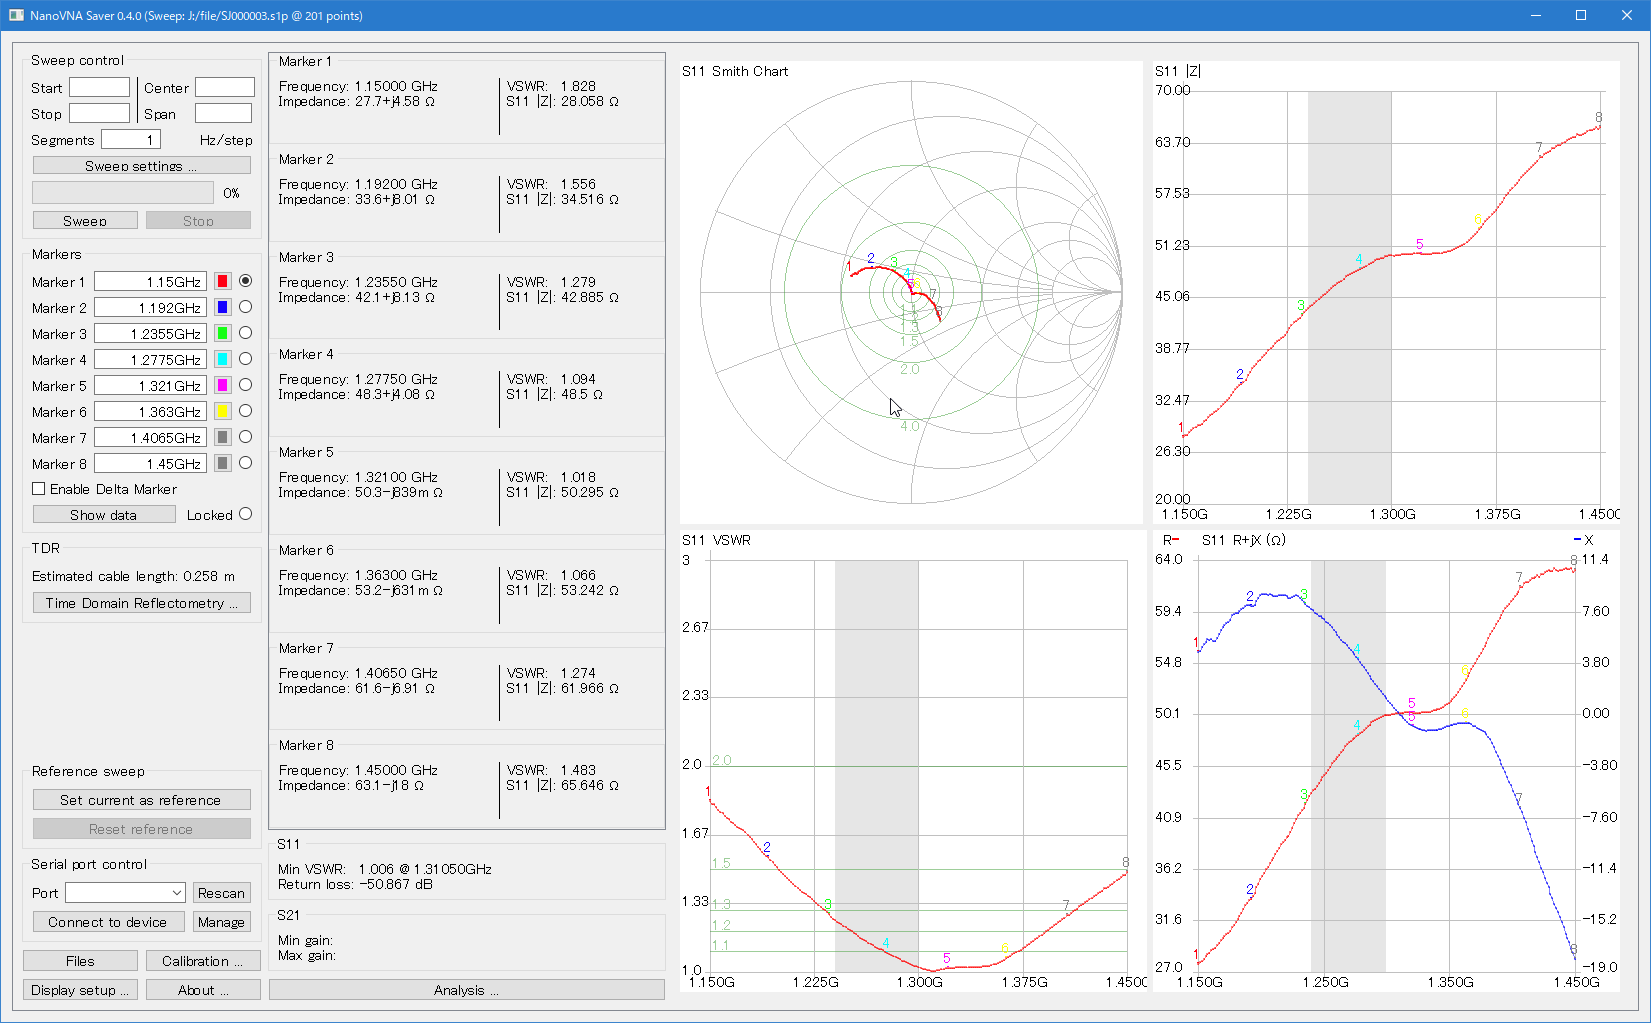Select Marker 6 radio button
Screen dimensions: 1651x1023
coord(245,411)
